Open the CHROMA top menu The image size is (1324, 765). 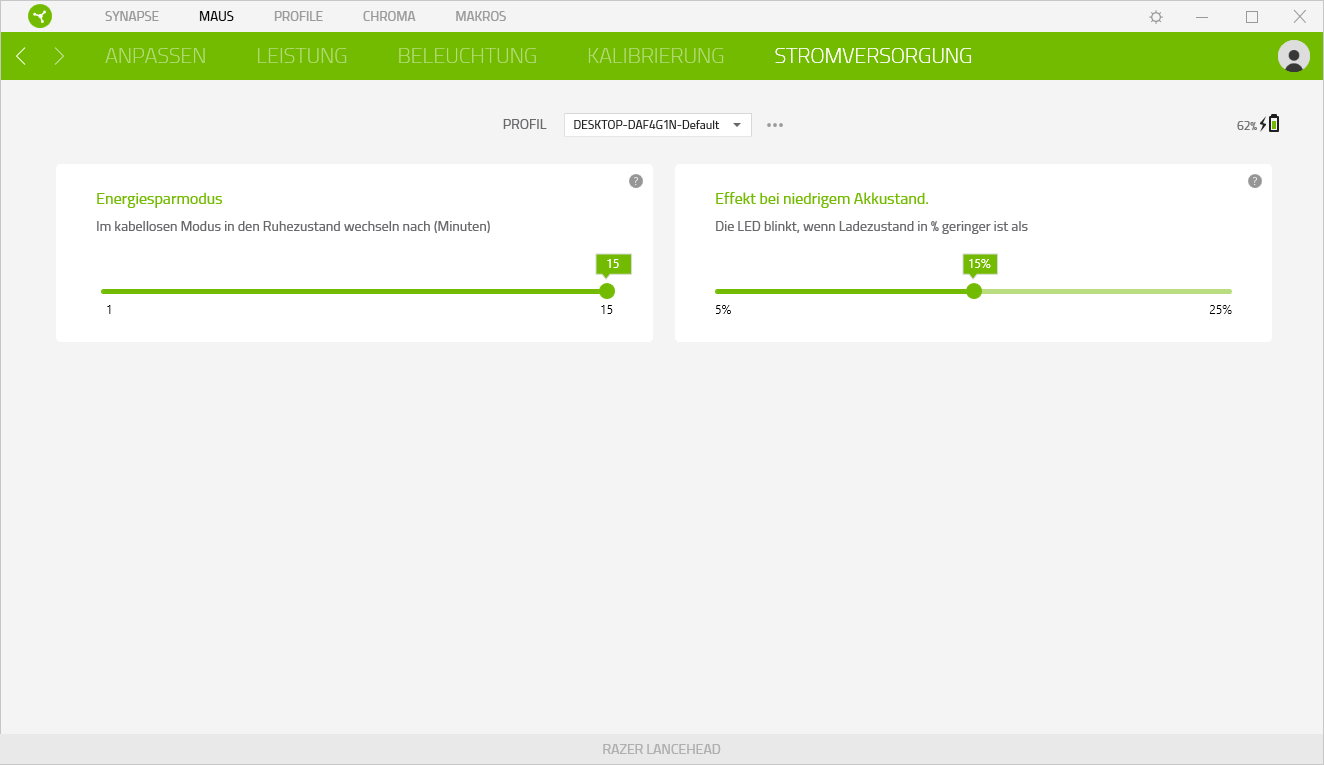pos(388,17)
